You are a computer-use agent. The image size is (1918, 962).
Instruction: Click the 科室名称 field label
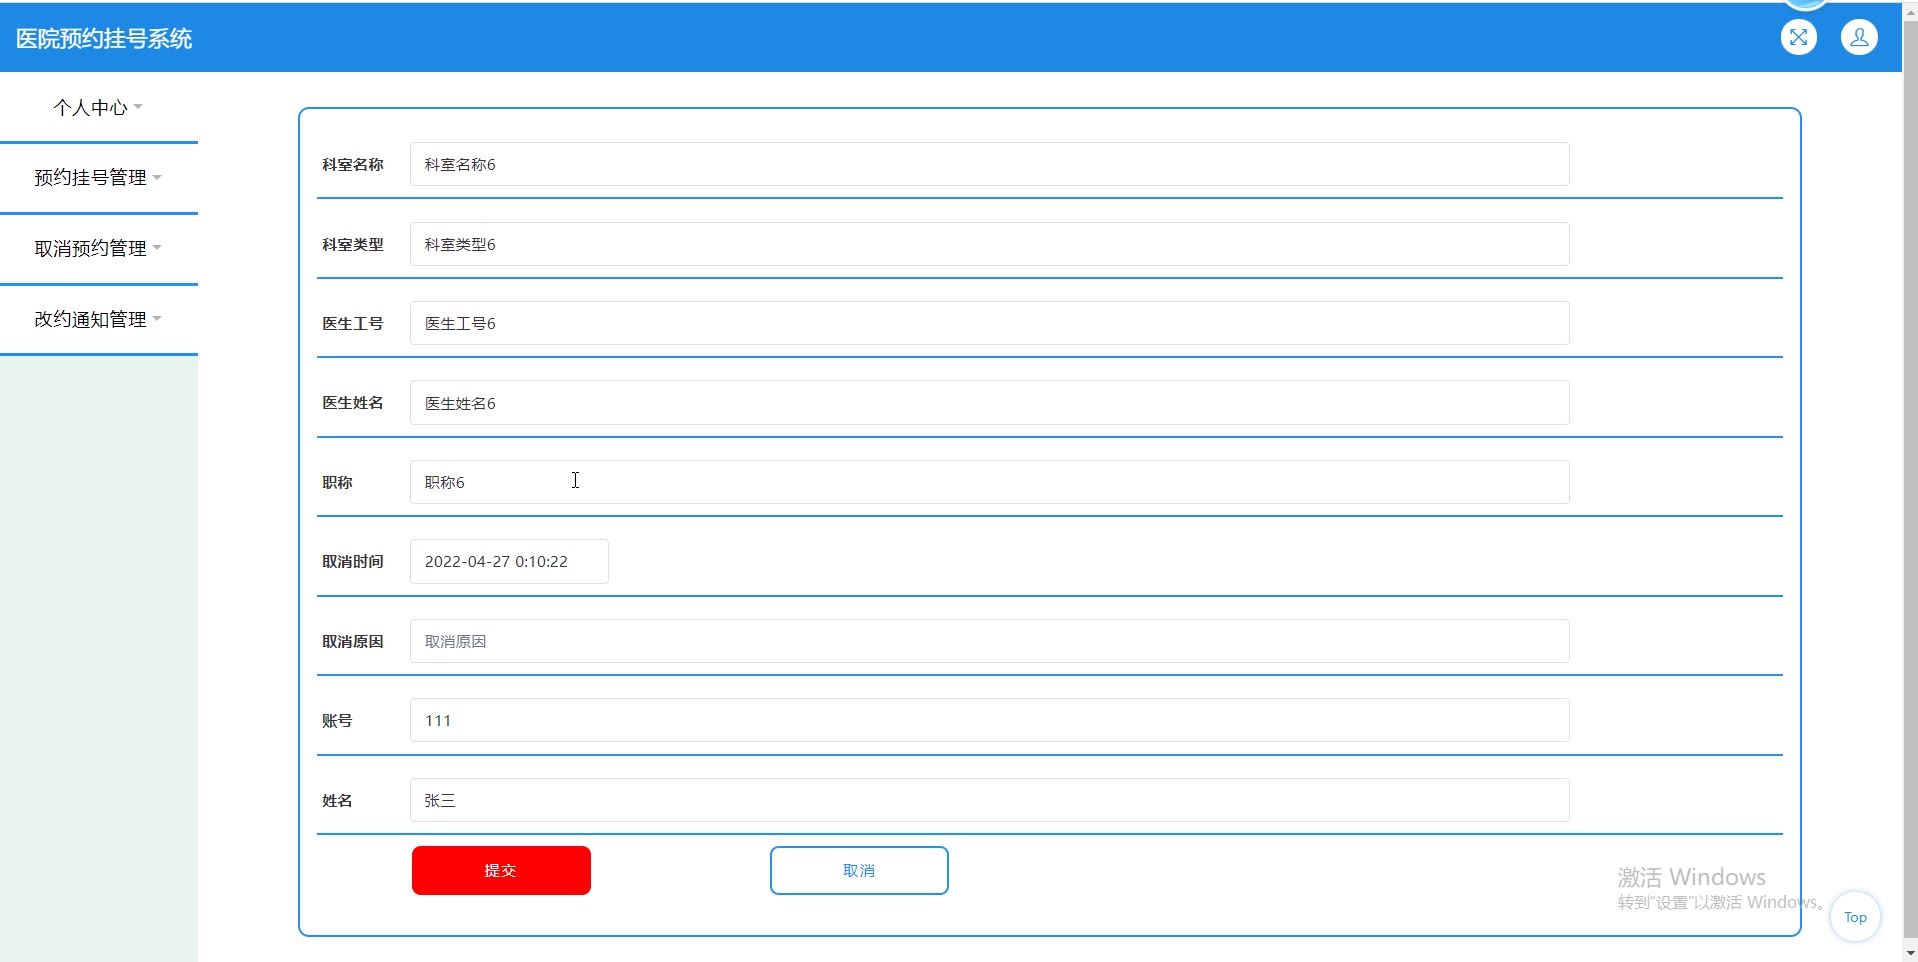point(353,165)
